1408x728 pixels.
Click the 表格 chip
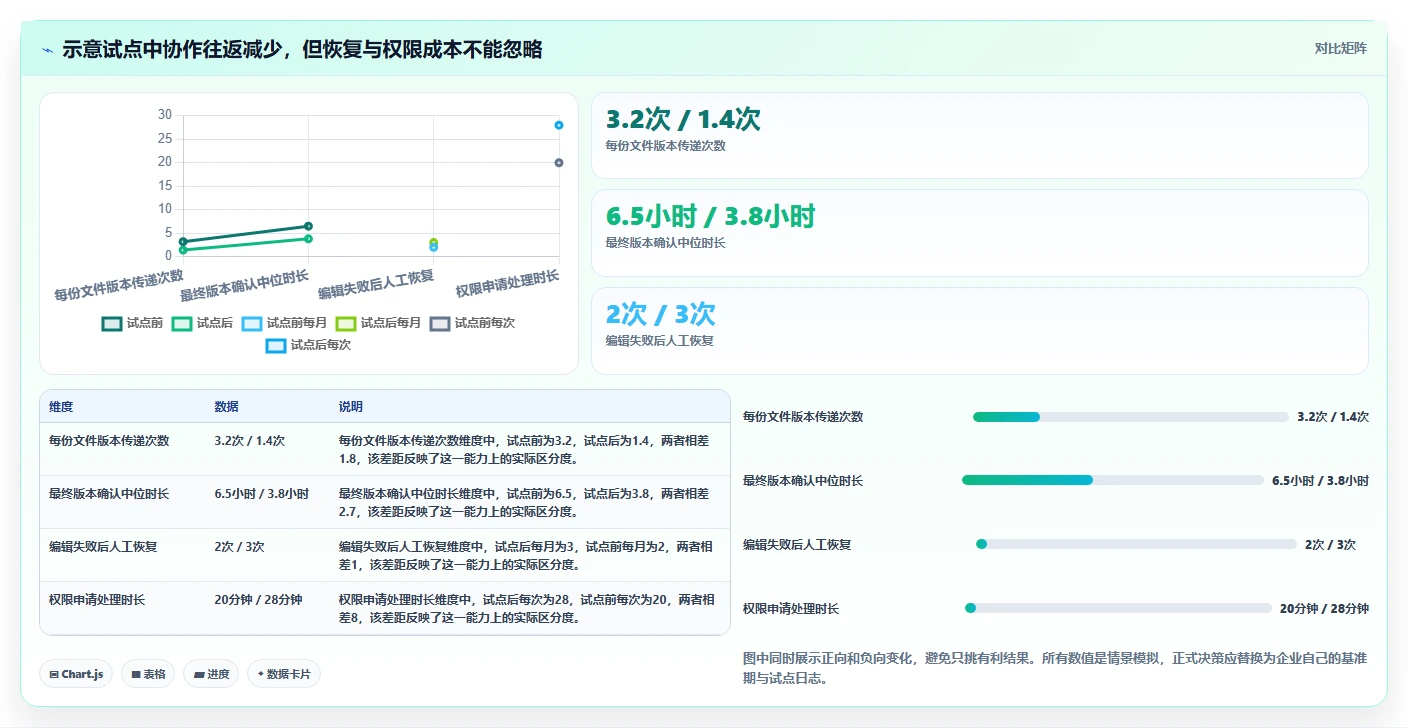pos(148,674)
